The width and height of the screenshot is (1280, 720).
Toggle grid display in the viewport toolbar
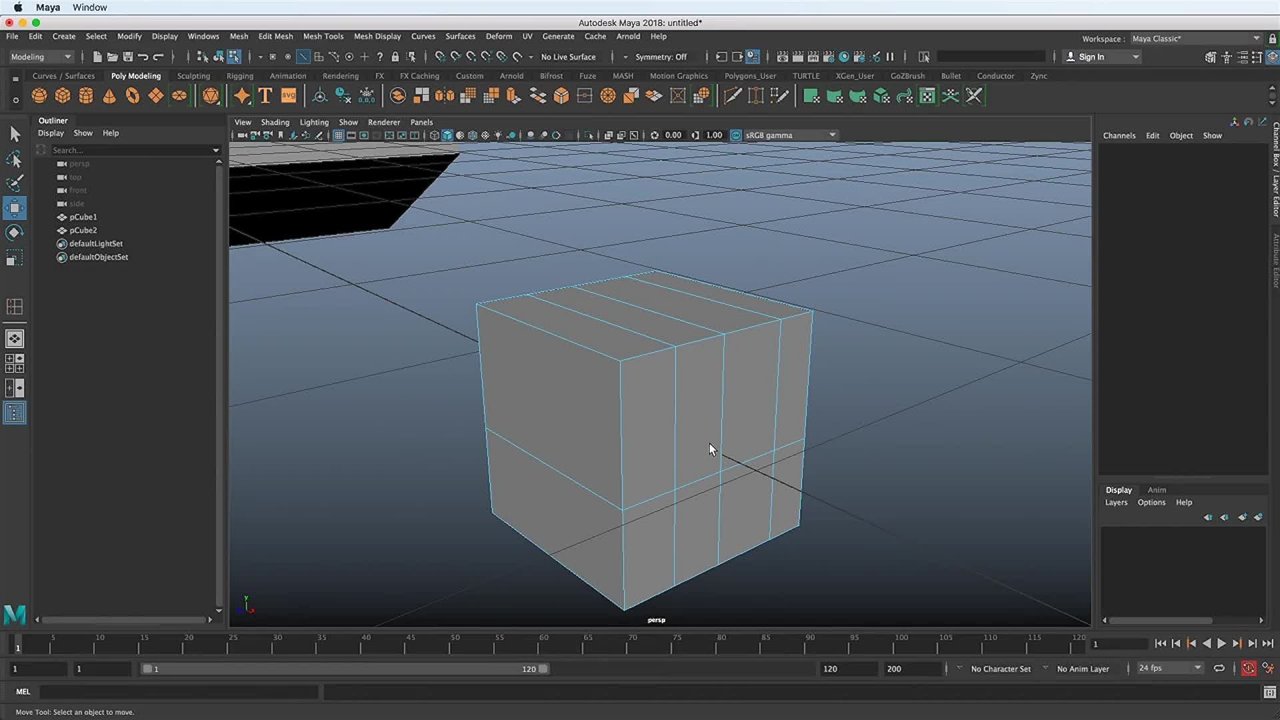click(339, 135)
